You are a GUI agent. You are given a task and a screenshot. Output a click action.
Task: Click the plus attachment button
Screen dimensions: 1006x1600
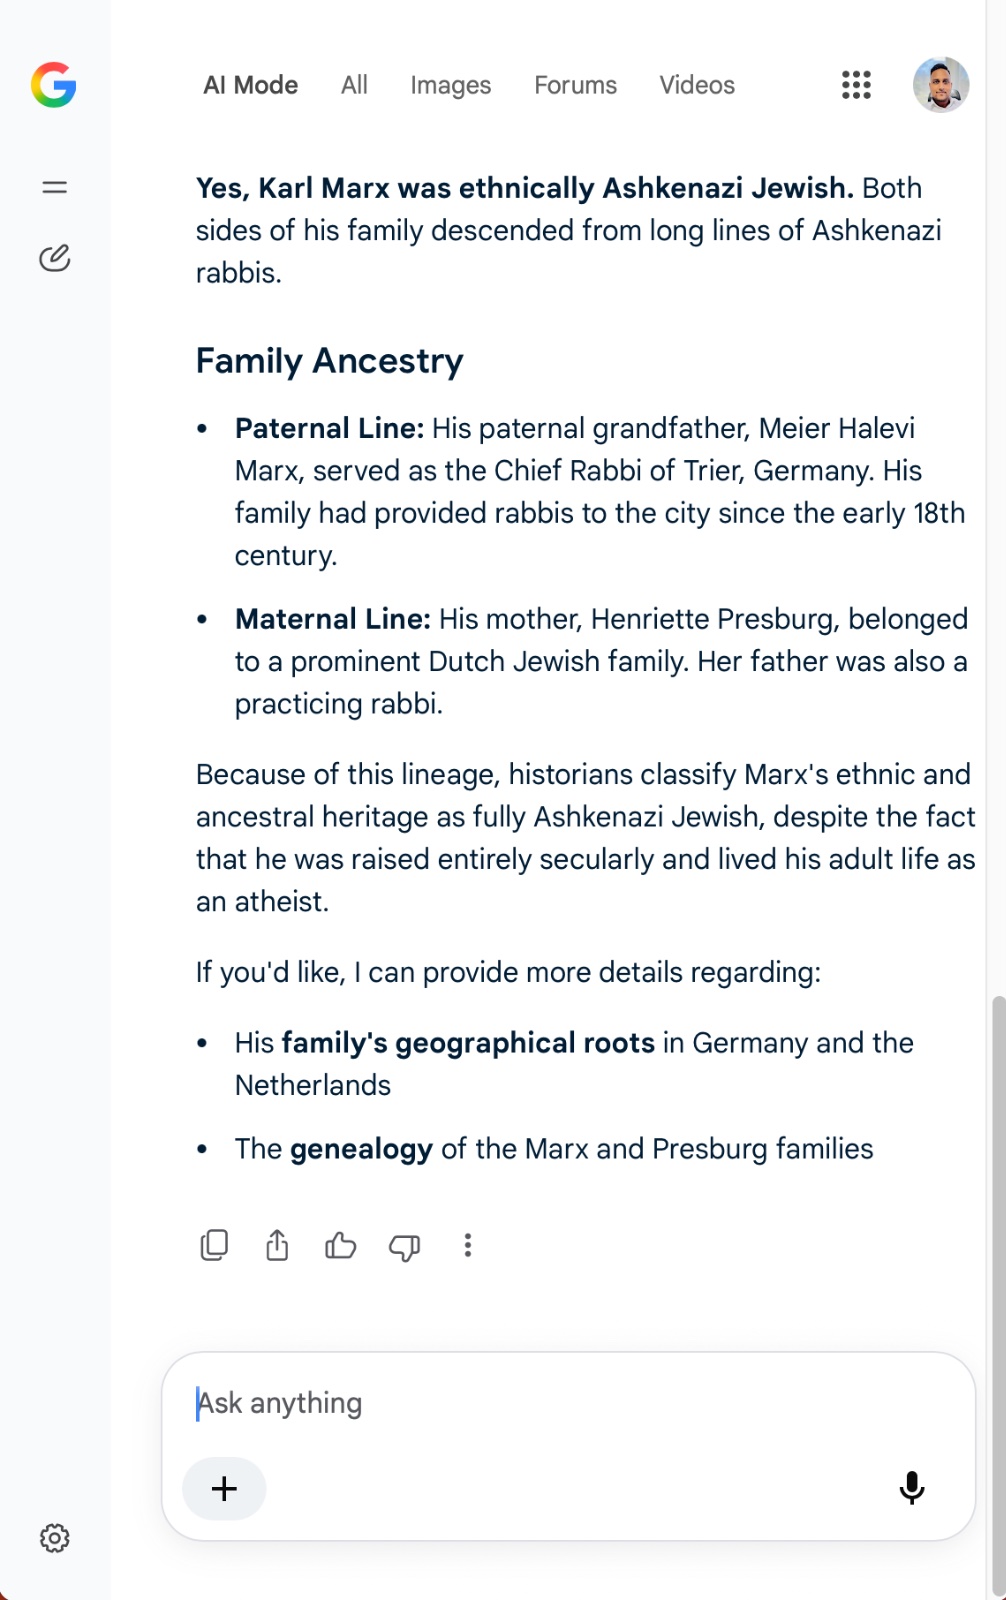coord(224,1489)
